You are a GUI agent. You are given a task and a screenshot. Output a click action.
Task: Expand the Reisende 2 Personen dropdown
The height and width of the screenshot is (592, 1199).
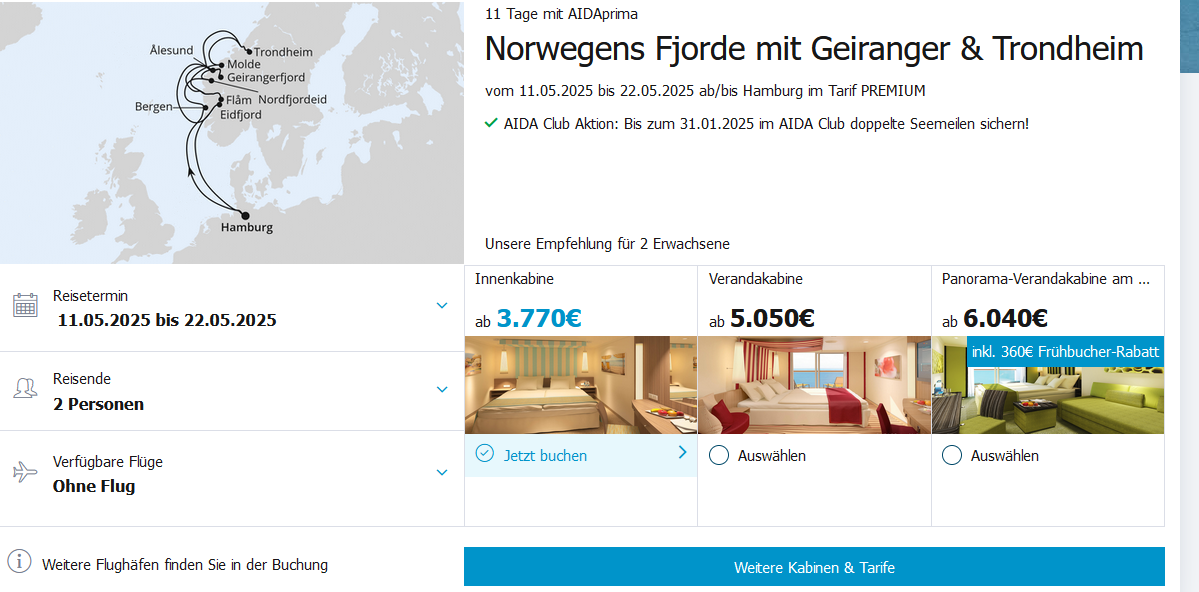pos(442,389)
